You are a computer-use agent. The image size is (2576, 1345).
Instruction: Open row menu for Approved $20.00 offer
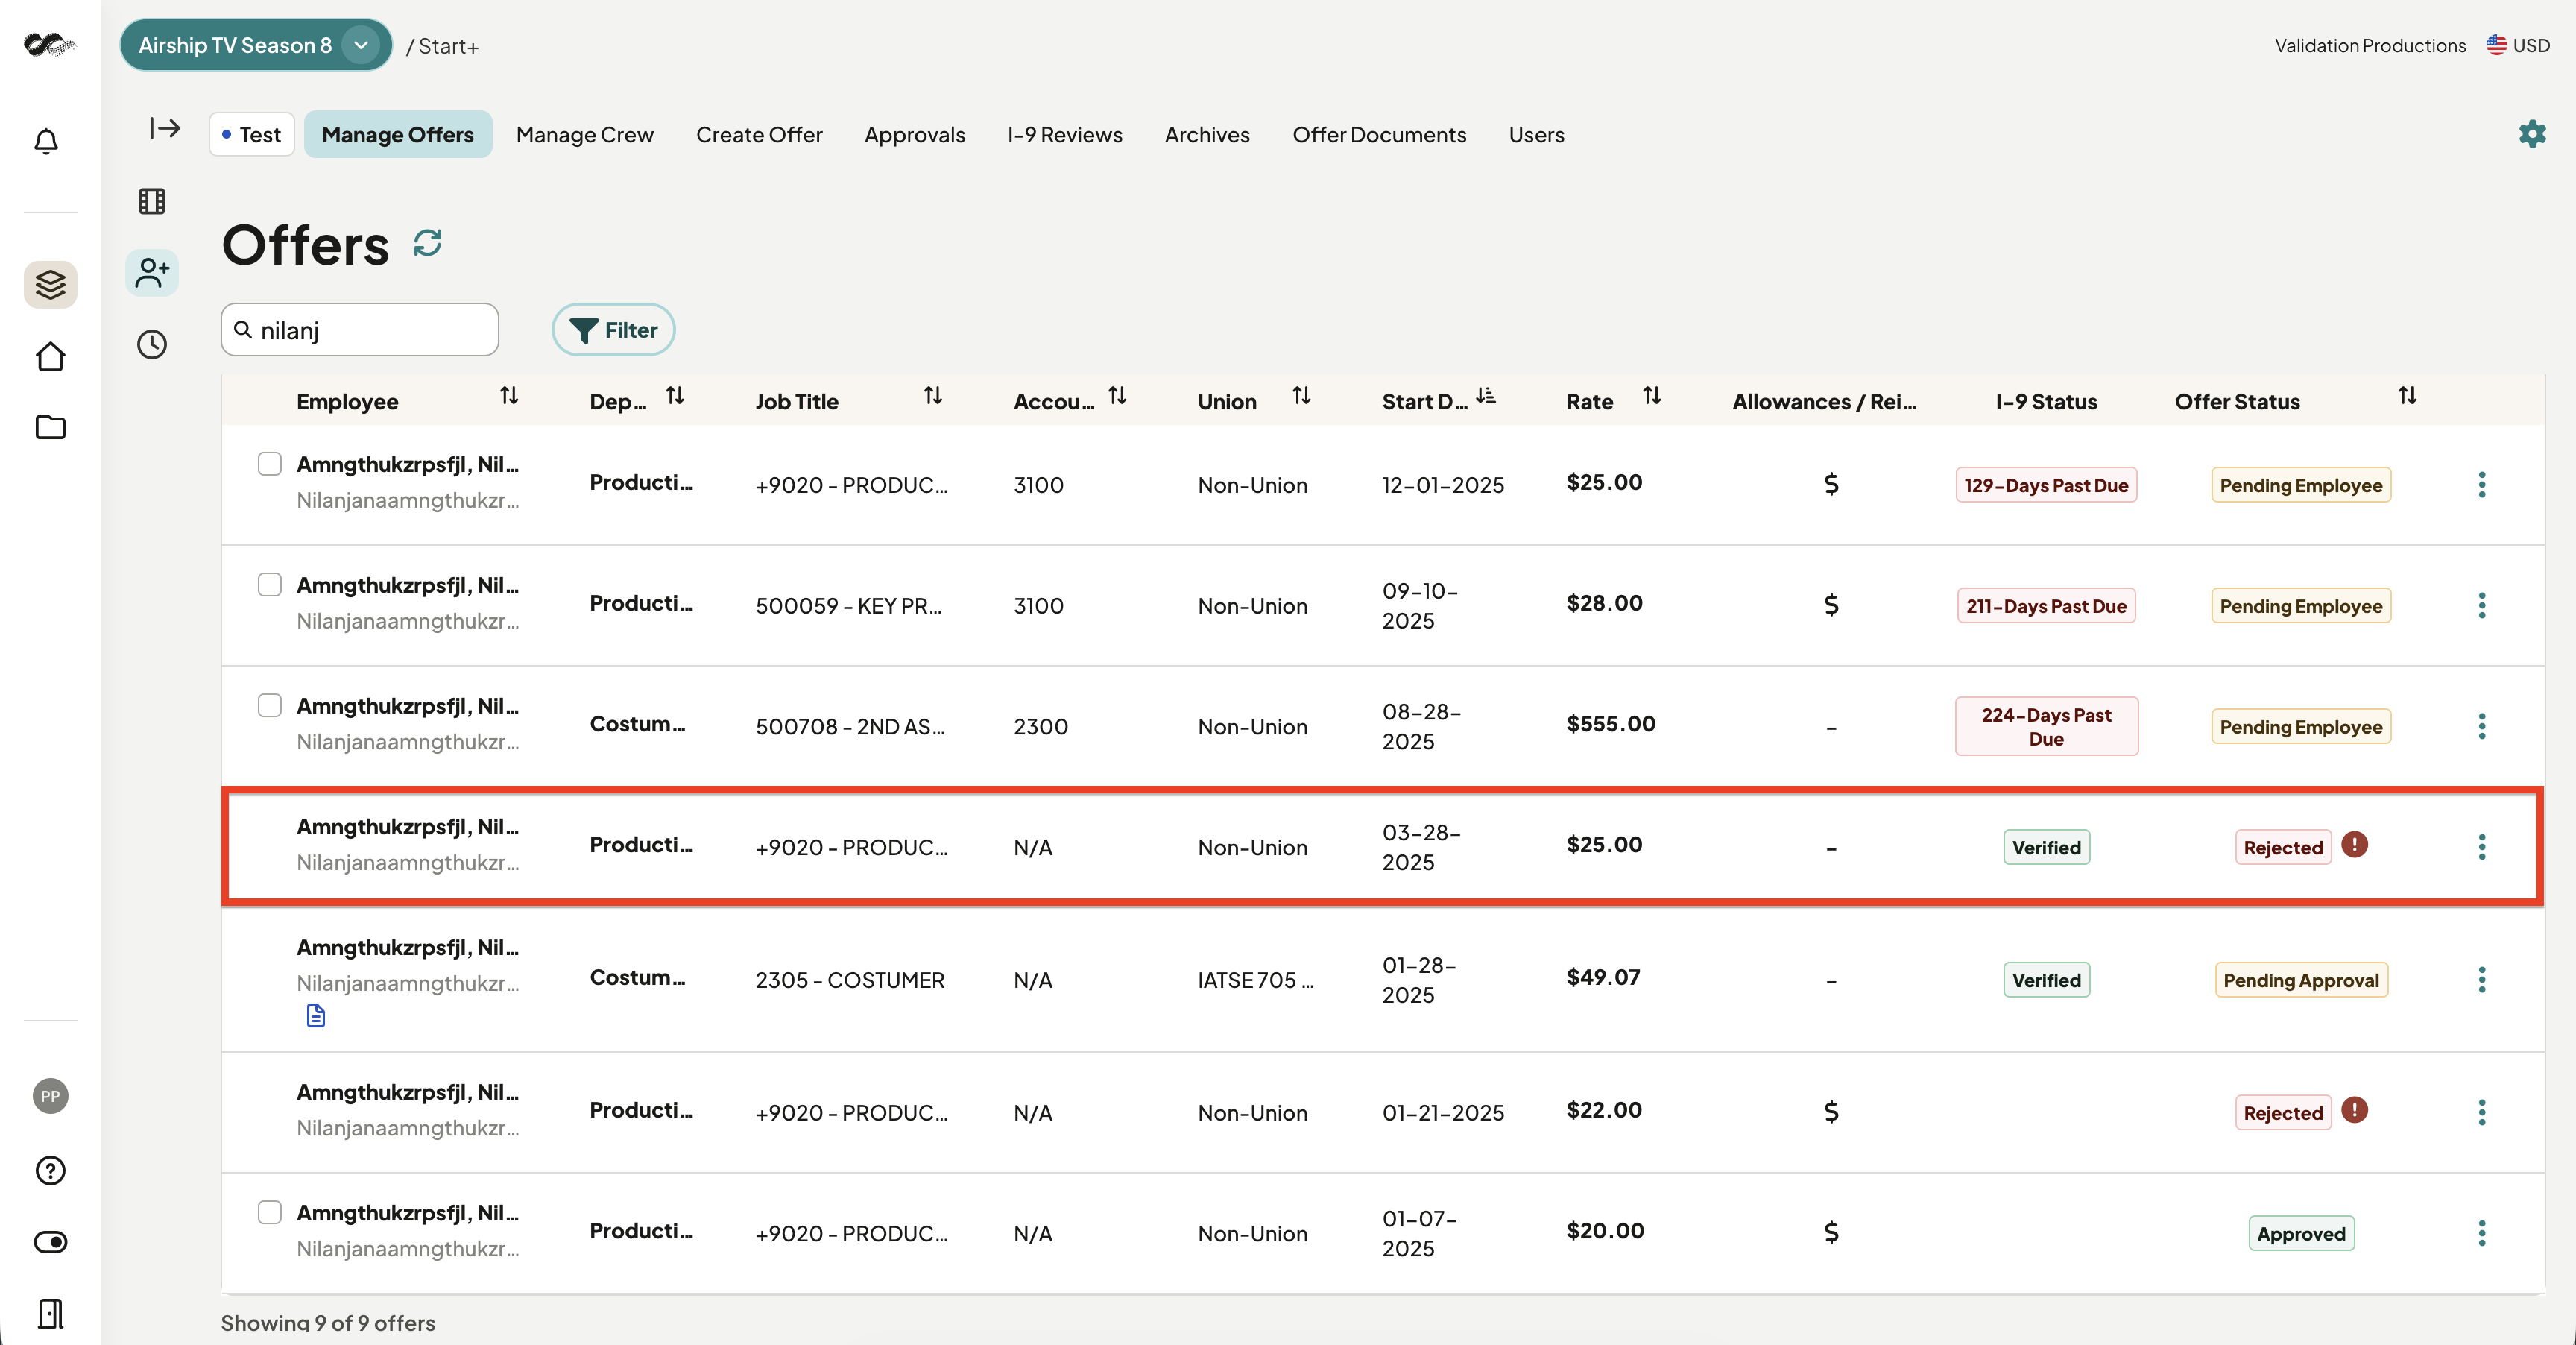tap(2482, 1233)
